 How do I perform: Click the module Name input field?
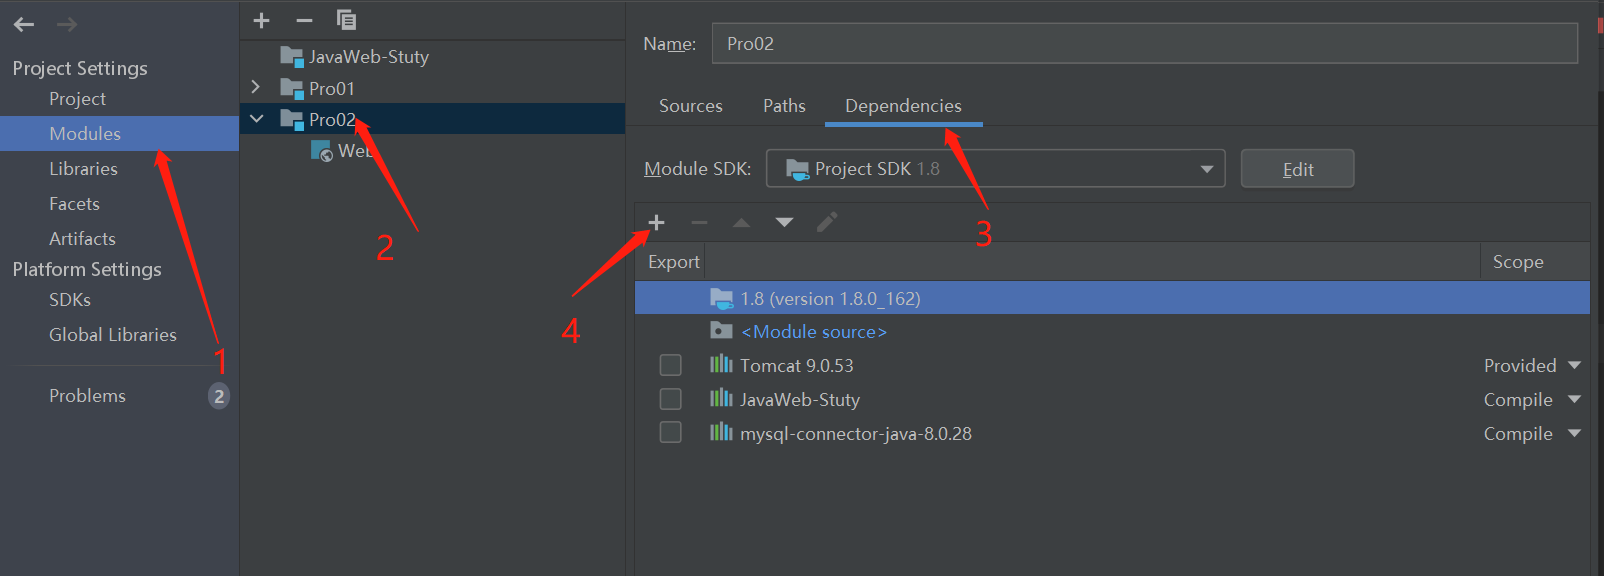point(1144,44)
